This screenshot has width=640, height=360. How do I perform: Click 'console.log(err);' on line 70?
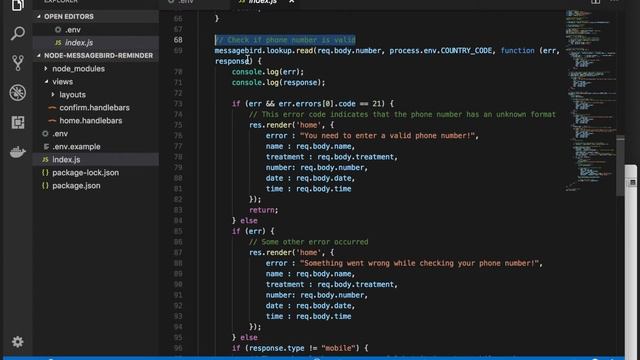tap(268, 72)
